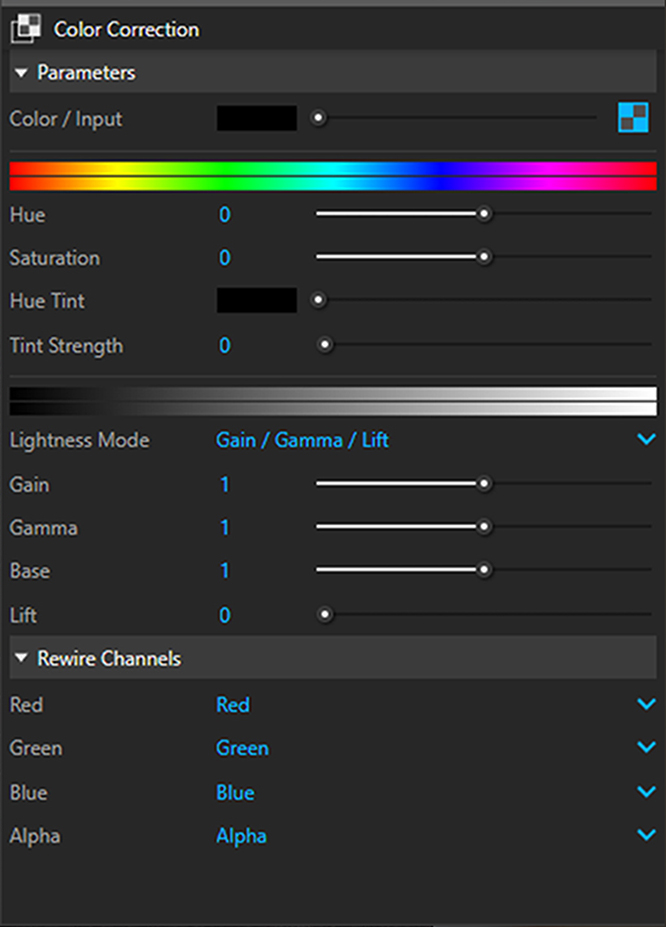Open the Red channel dropdown
This screenshot has height=927, width=666.
tap(646, 705)
